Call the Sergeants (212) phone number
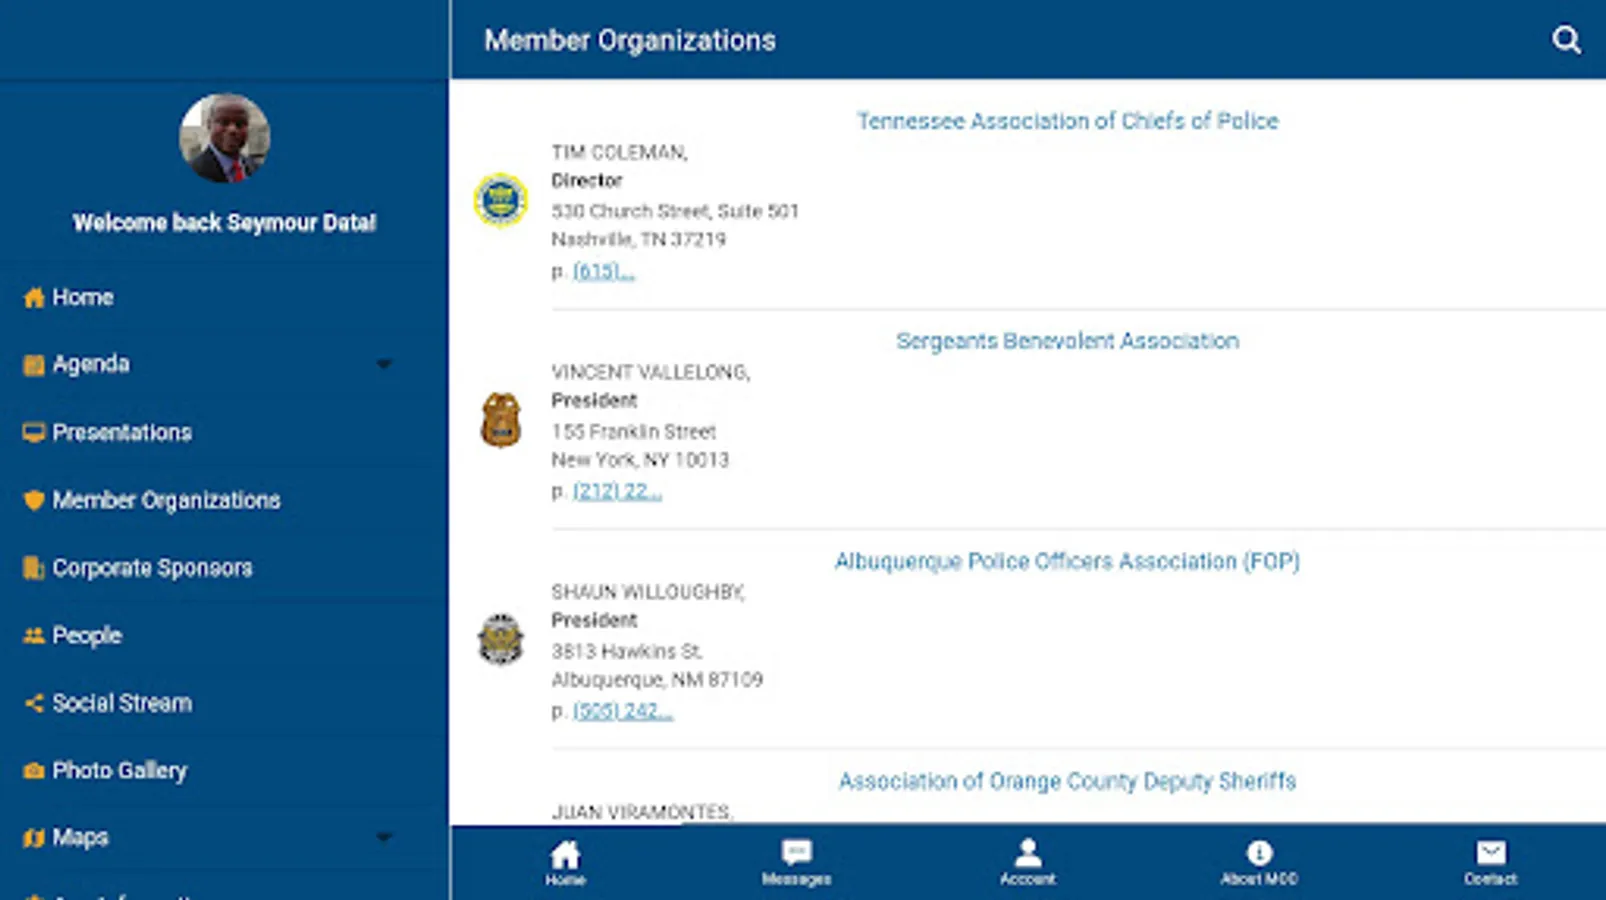 pyautogui.click(x=617, y=491)
